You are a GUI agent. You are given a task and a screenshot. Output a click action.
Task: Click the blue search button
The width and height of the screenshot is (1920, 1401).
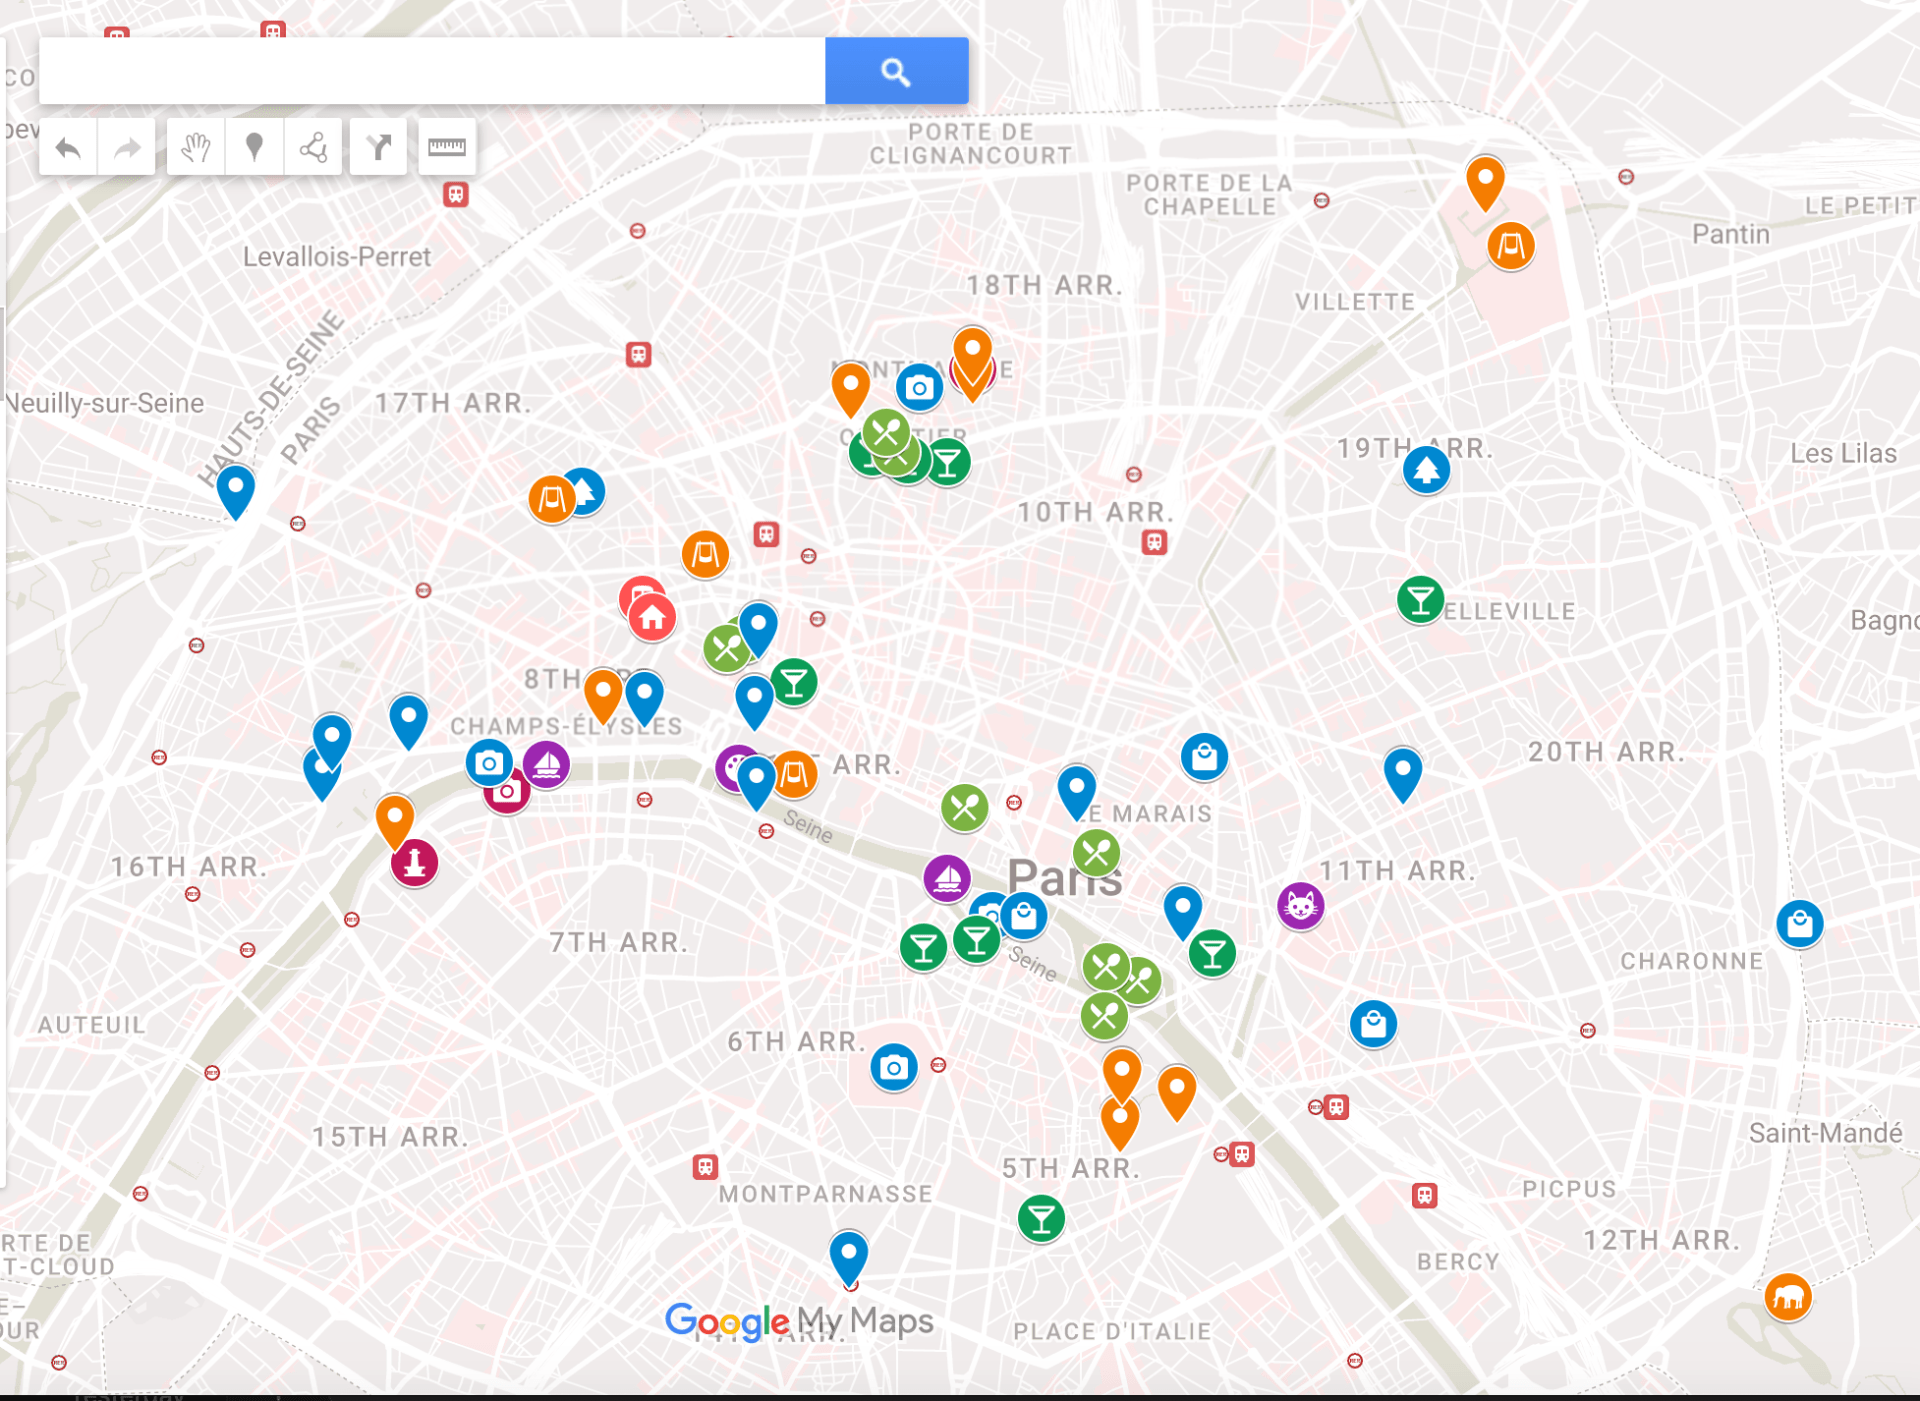(x=895, y=71)
